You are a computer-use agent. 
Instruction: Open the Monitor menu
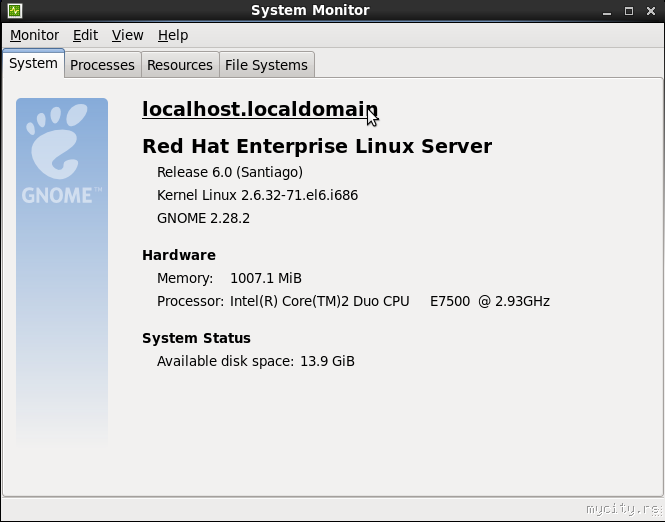pos(34,35)
